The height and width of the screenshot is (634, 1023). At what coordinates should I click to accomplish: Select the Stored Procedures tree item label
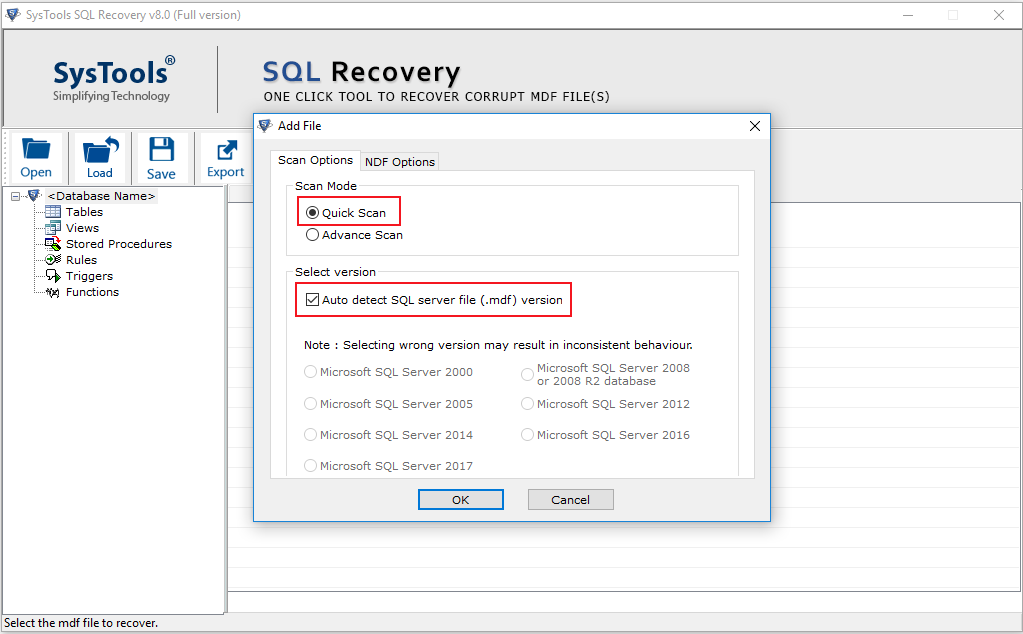[x=119, y=244]
